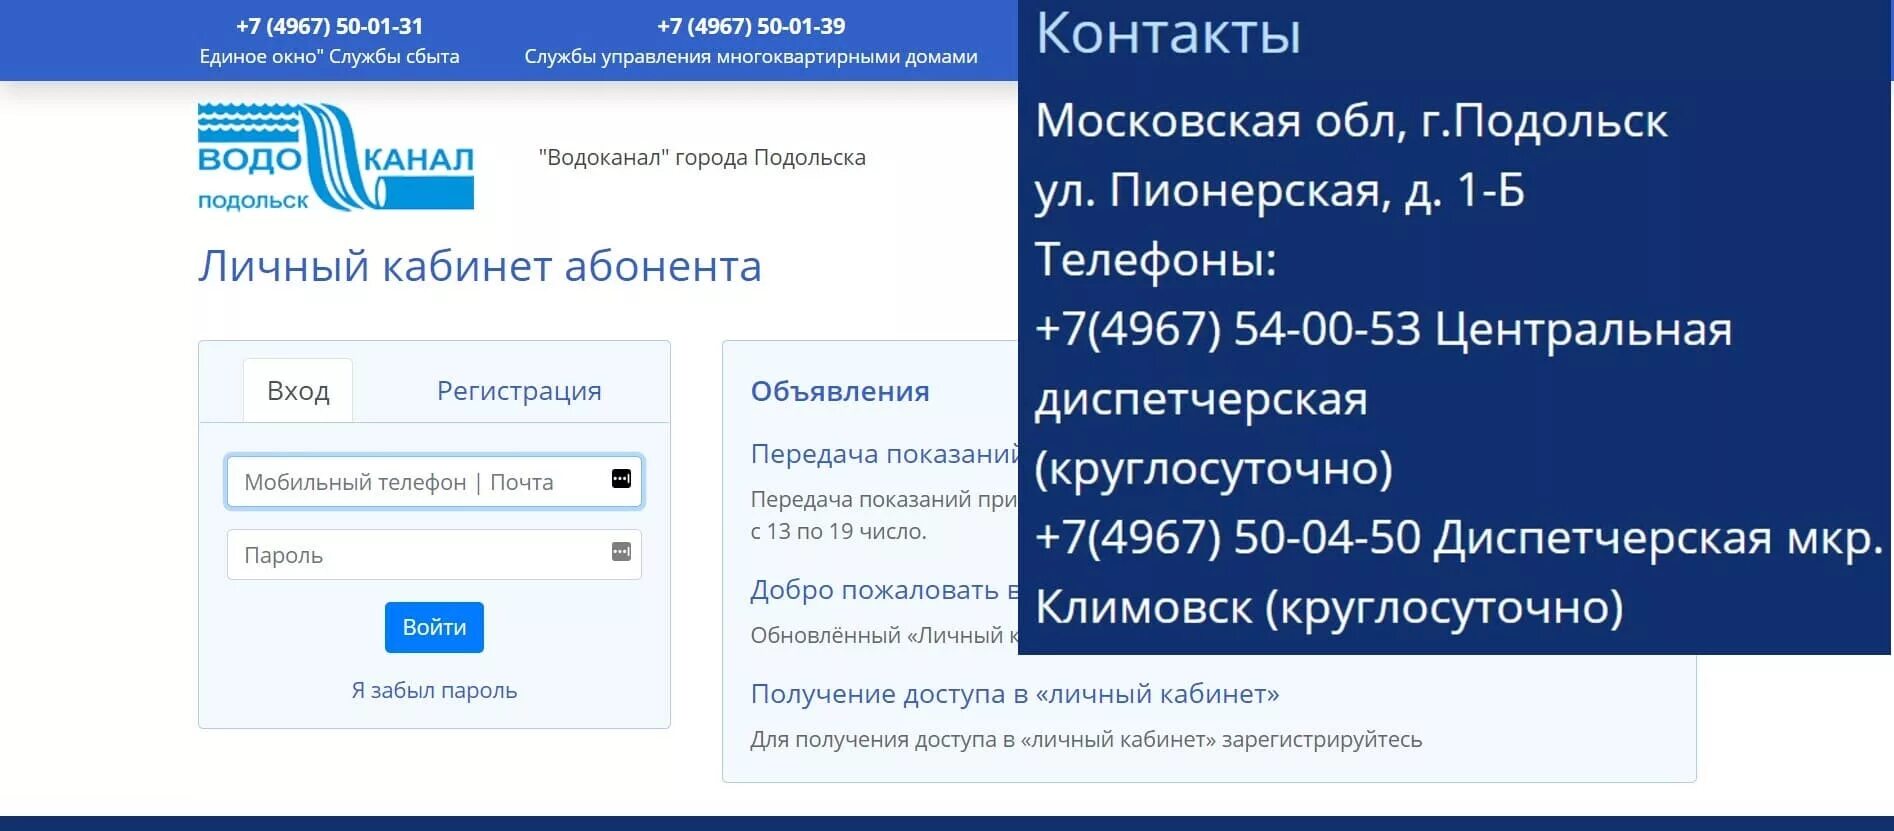Click the Климовск (круглосуточно) line

tap(1329, 607)
